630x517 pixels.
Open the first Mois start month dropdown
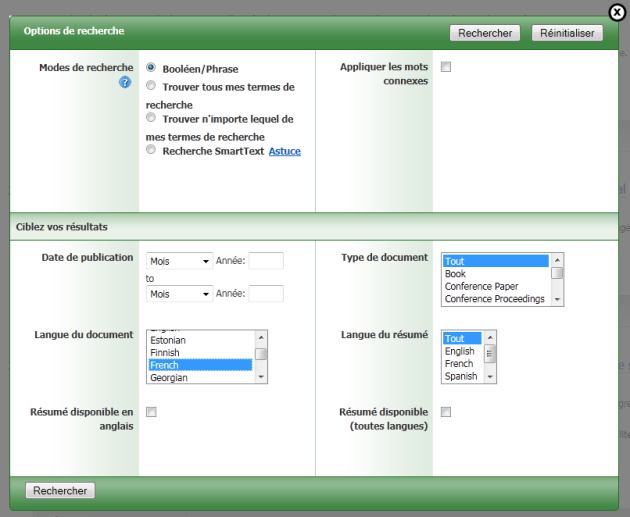[x=179, y=261]
